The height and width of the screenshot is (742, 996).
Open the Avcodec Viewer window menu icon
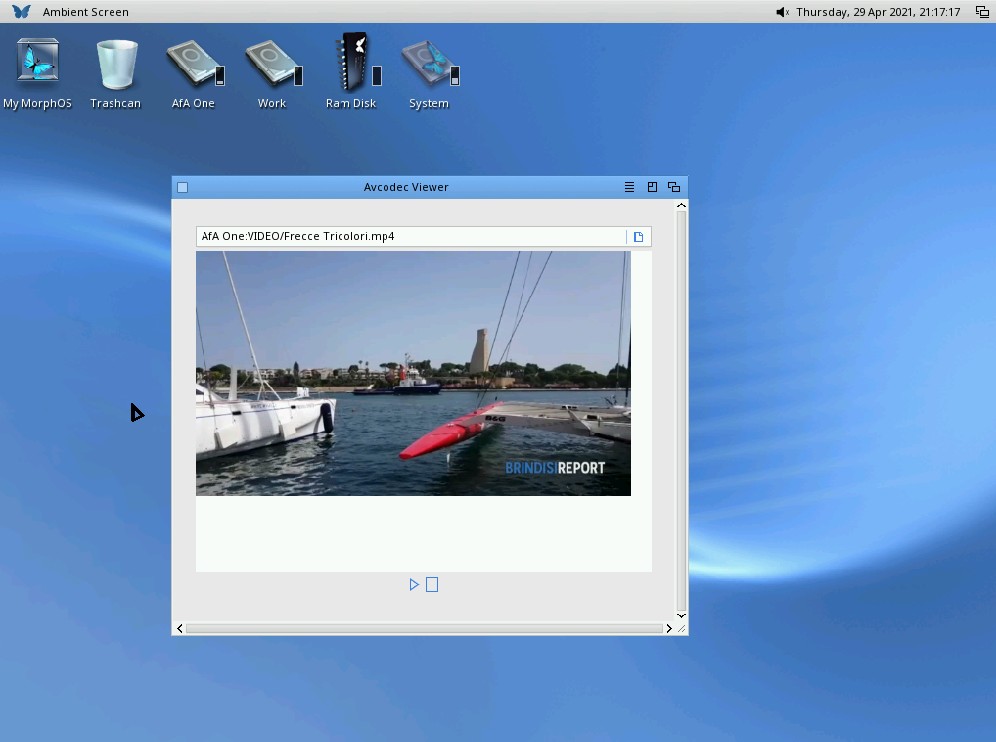[629, 187]
